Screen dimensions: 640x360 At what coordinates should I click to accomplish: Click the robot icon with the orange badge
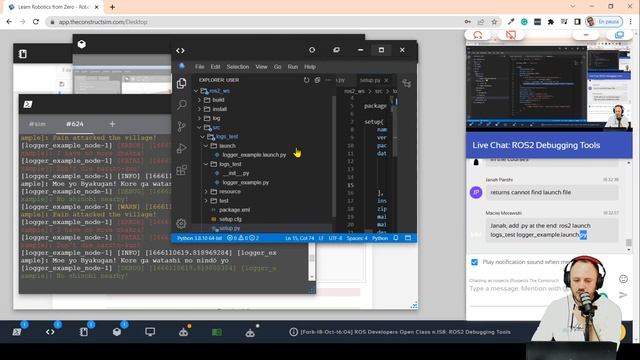click(x=183, y=332)
